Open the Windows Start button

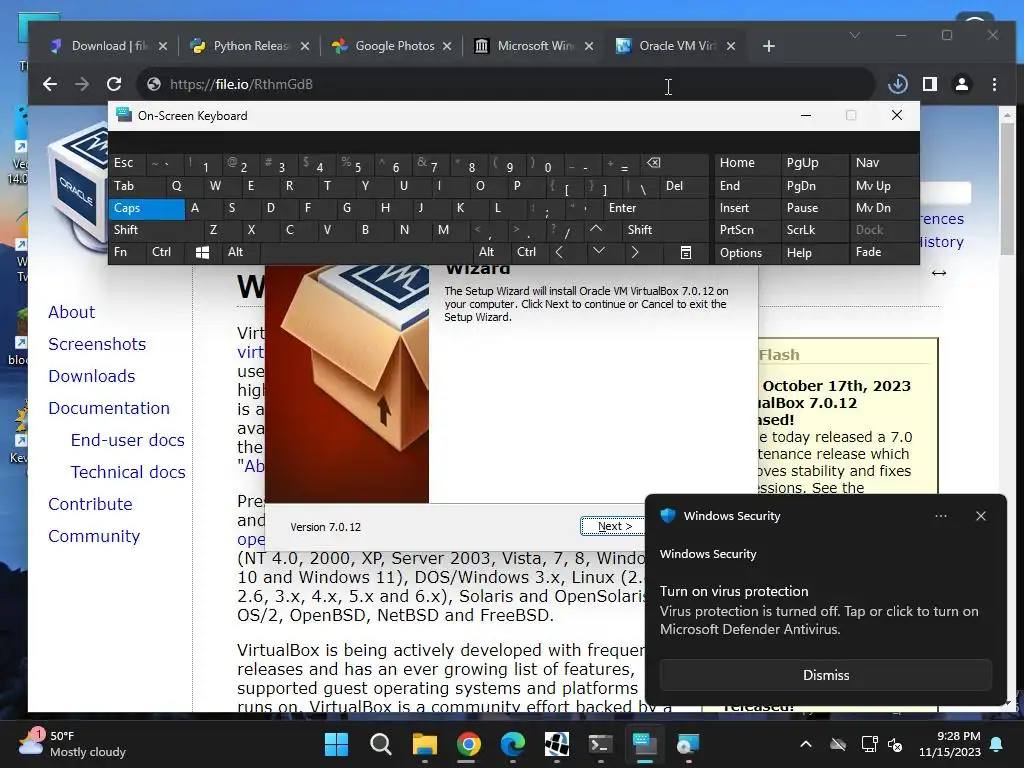pyautogui.click(x=337, y=744)
